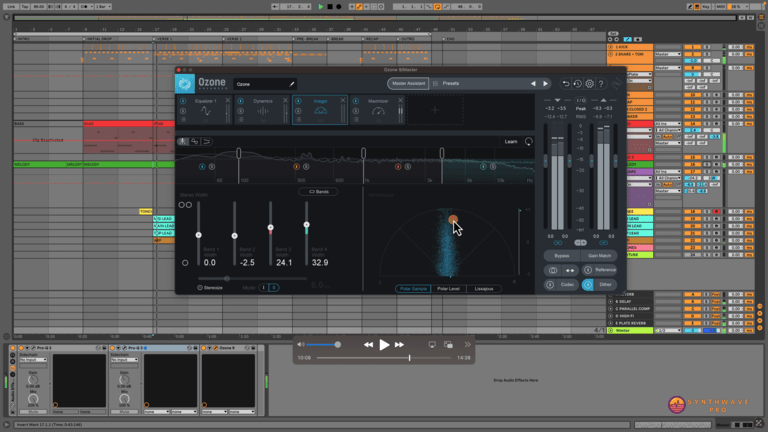Click the Imager reset circular arrow icon

(x=528, y=142)
